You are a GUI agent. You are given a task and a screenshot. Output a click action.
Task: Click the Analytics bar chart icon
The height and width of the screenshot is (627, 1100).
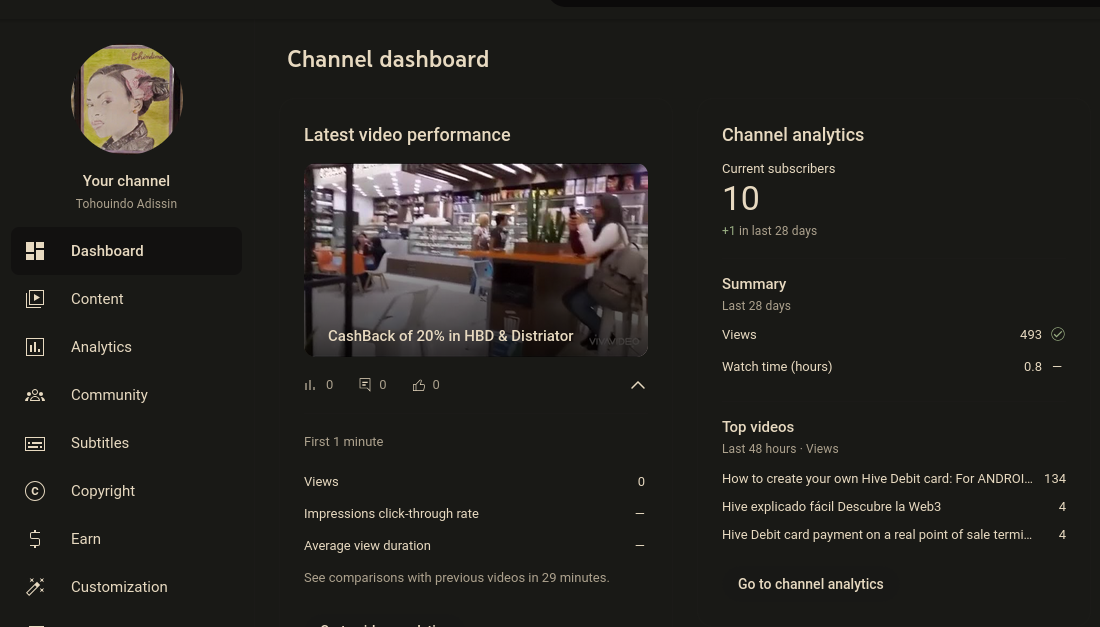35,347
